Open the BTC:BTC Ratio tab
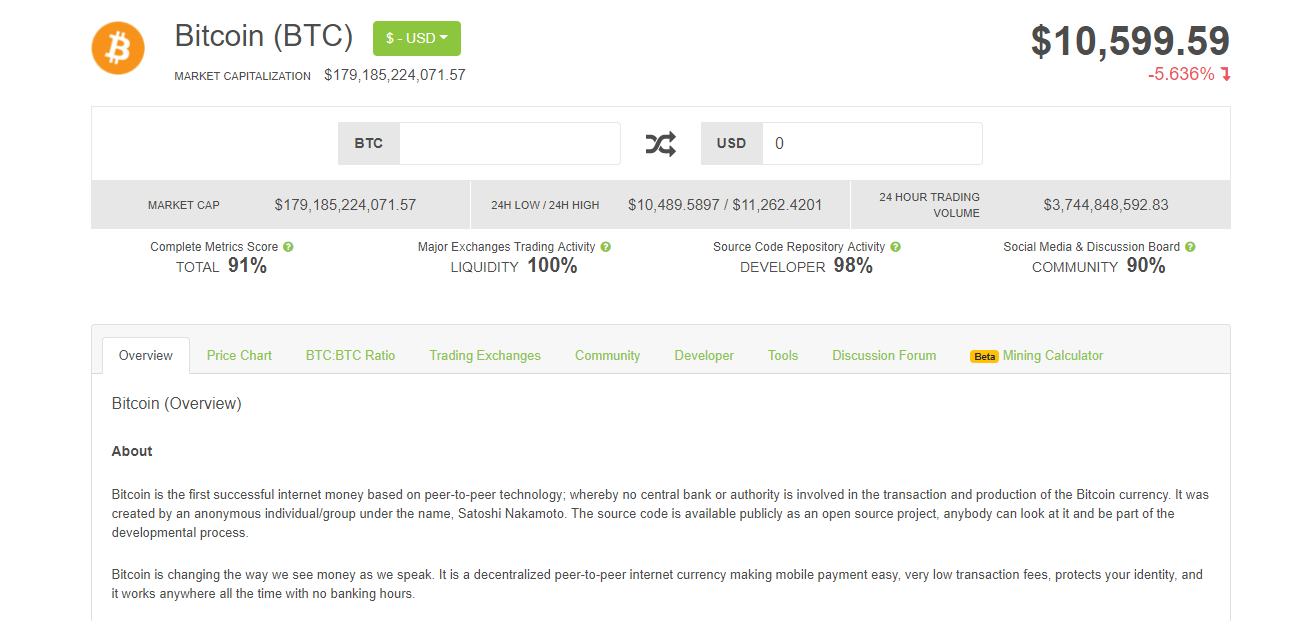The image size is (1310, 621). (350, 355)
